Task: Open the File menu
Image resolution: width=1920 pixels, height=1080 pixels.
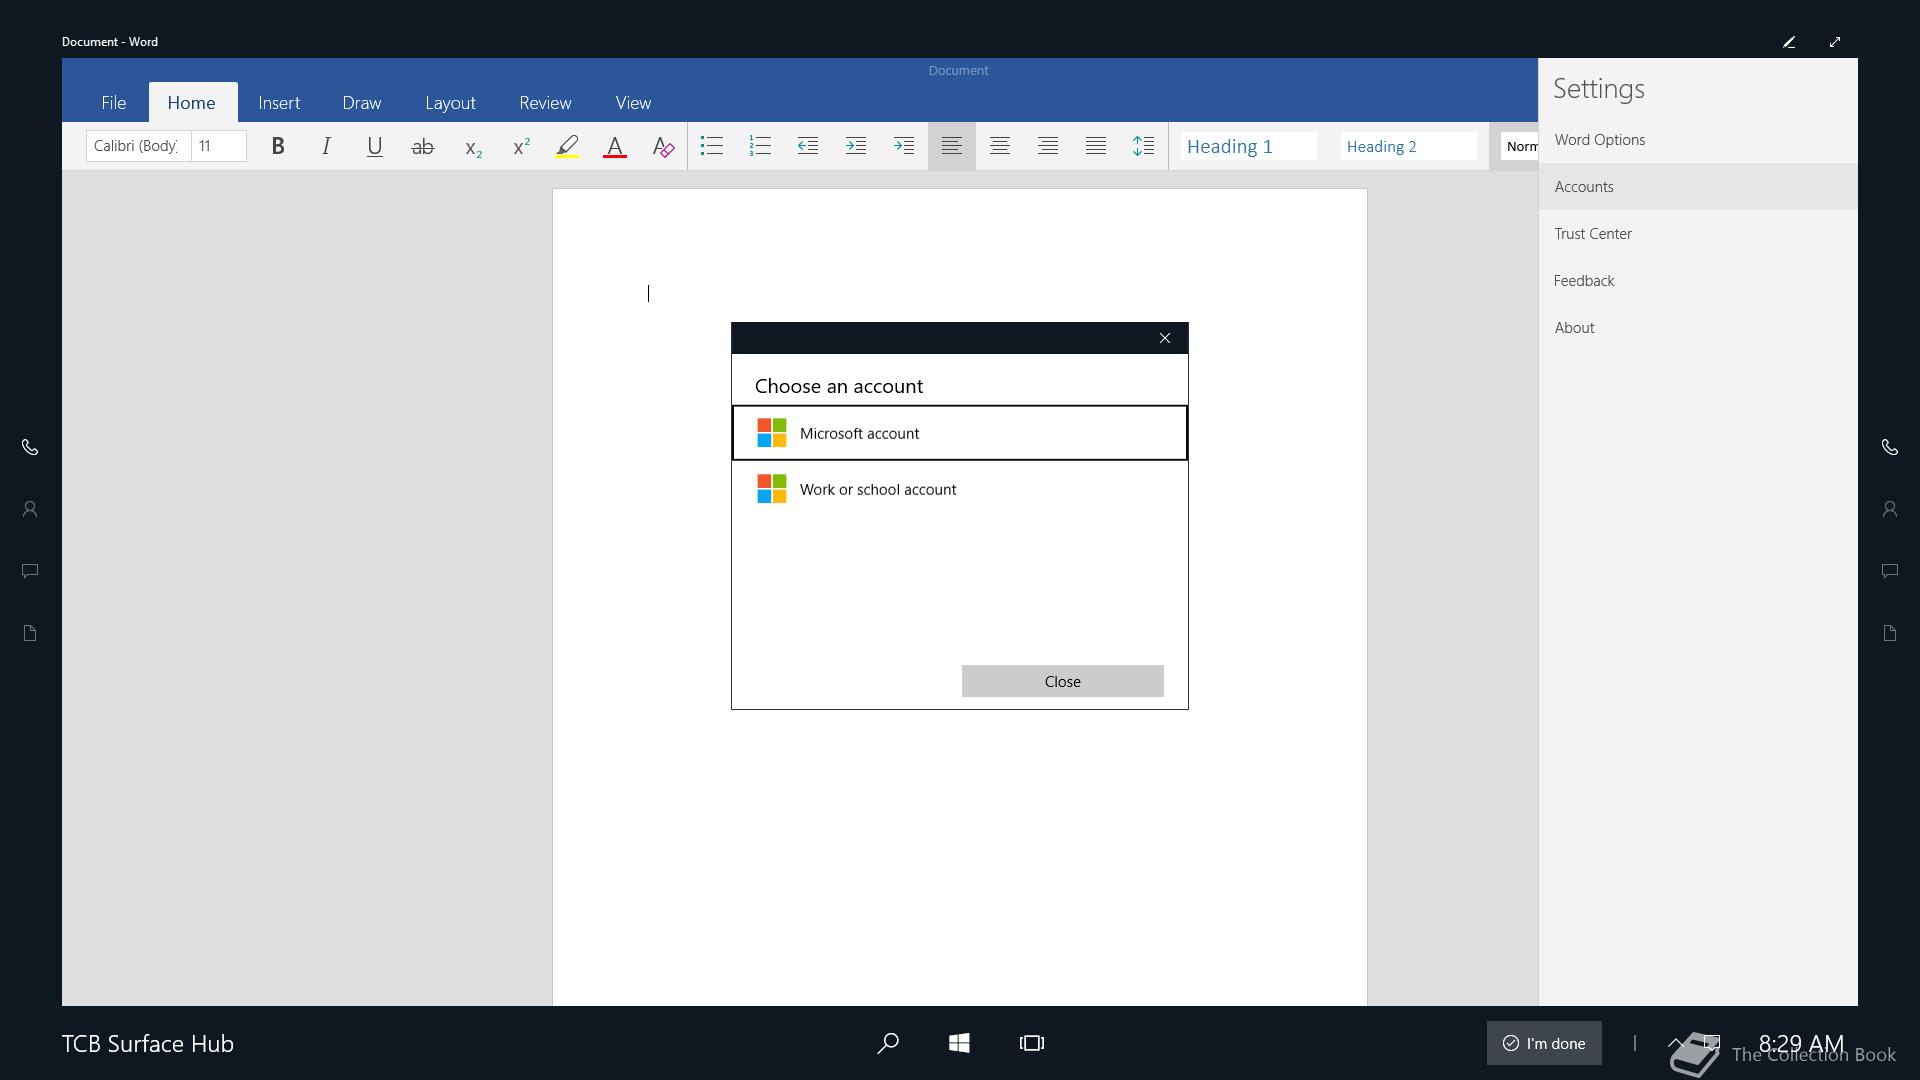Action: [x=113, y=103]
